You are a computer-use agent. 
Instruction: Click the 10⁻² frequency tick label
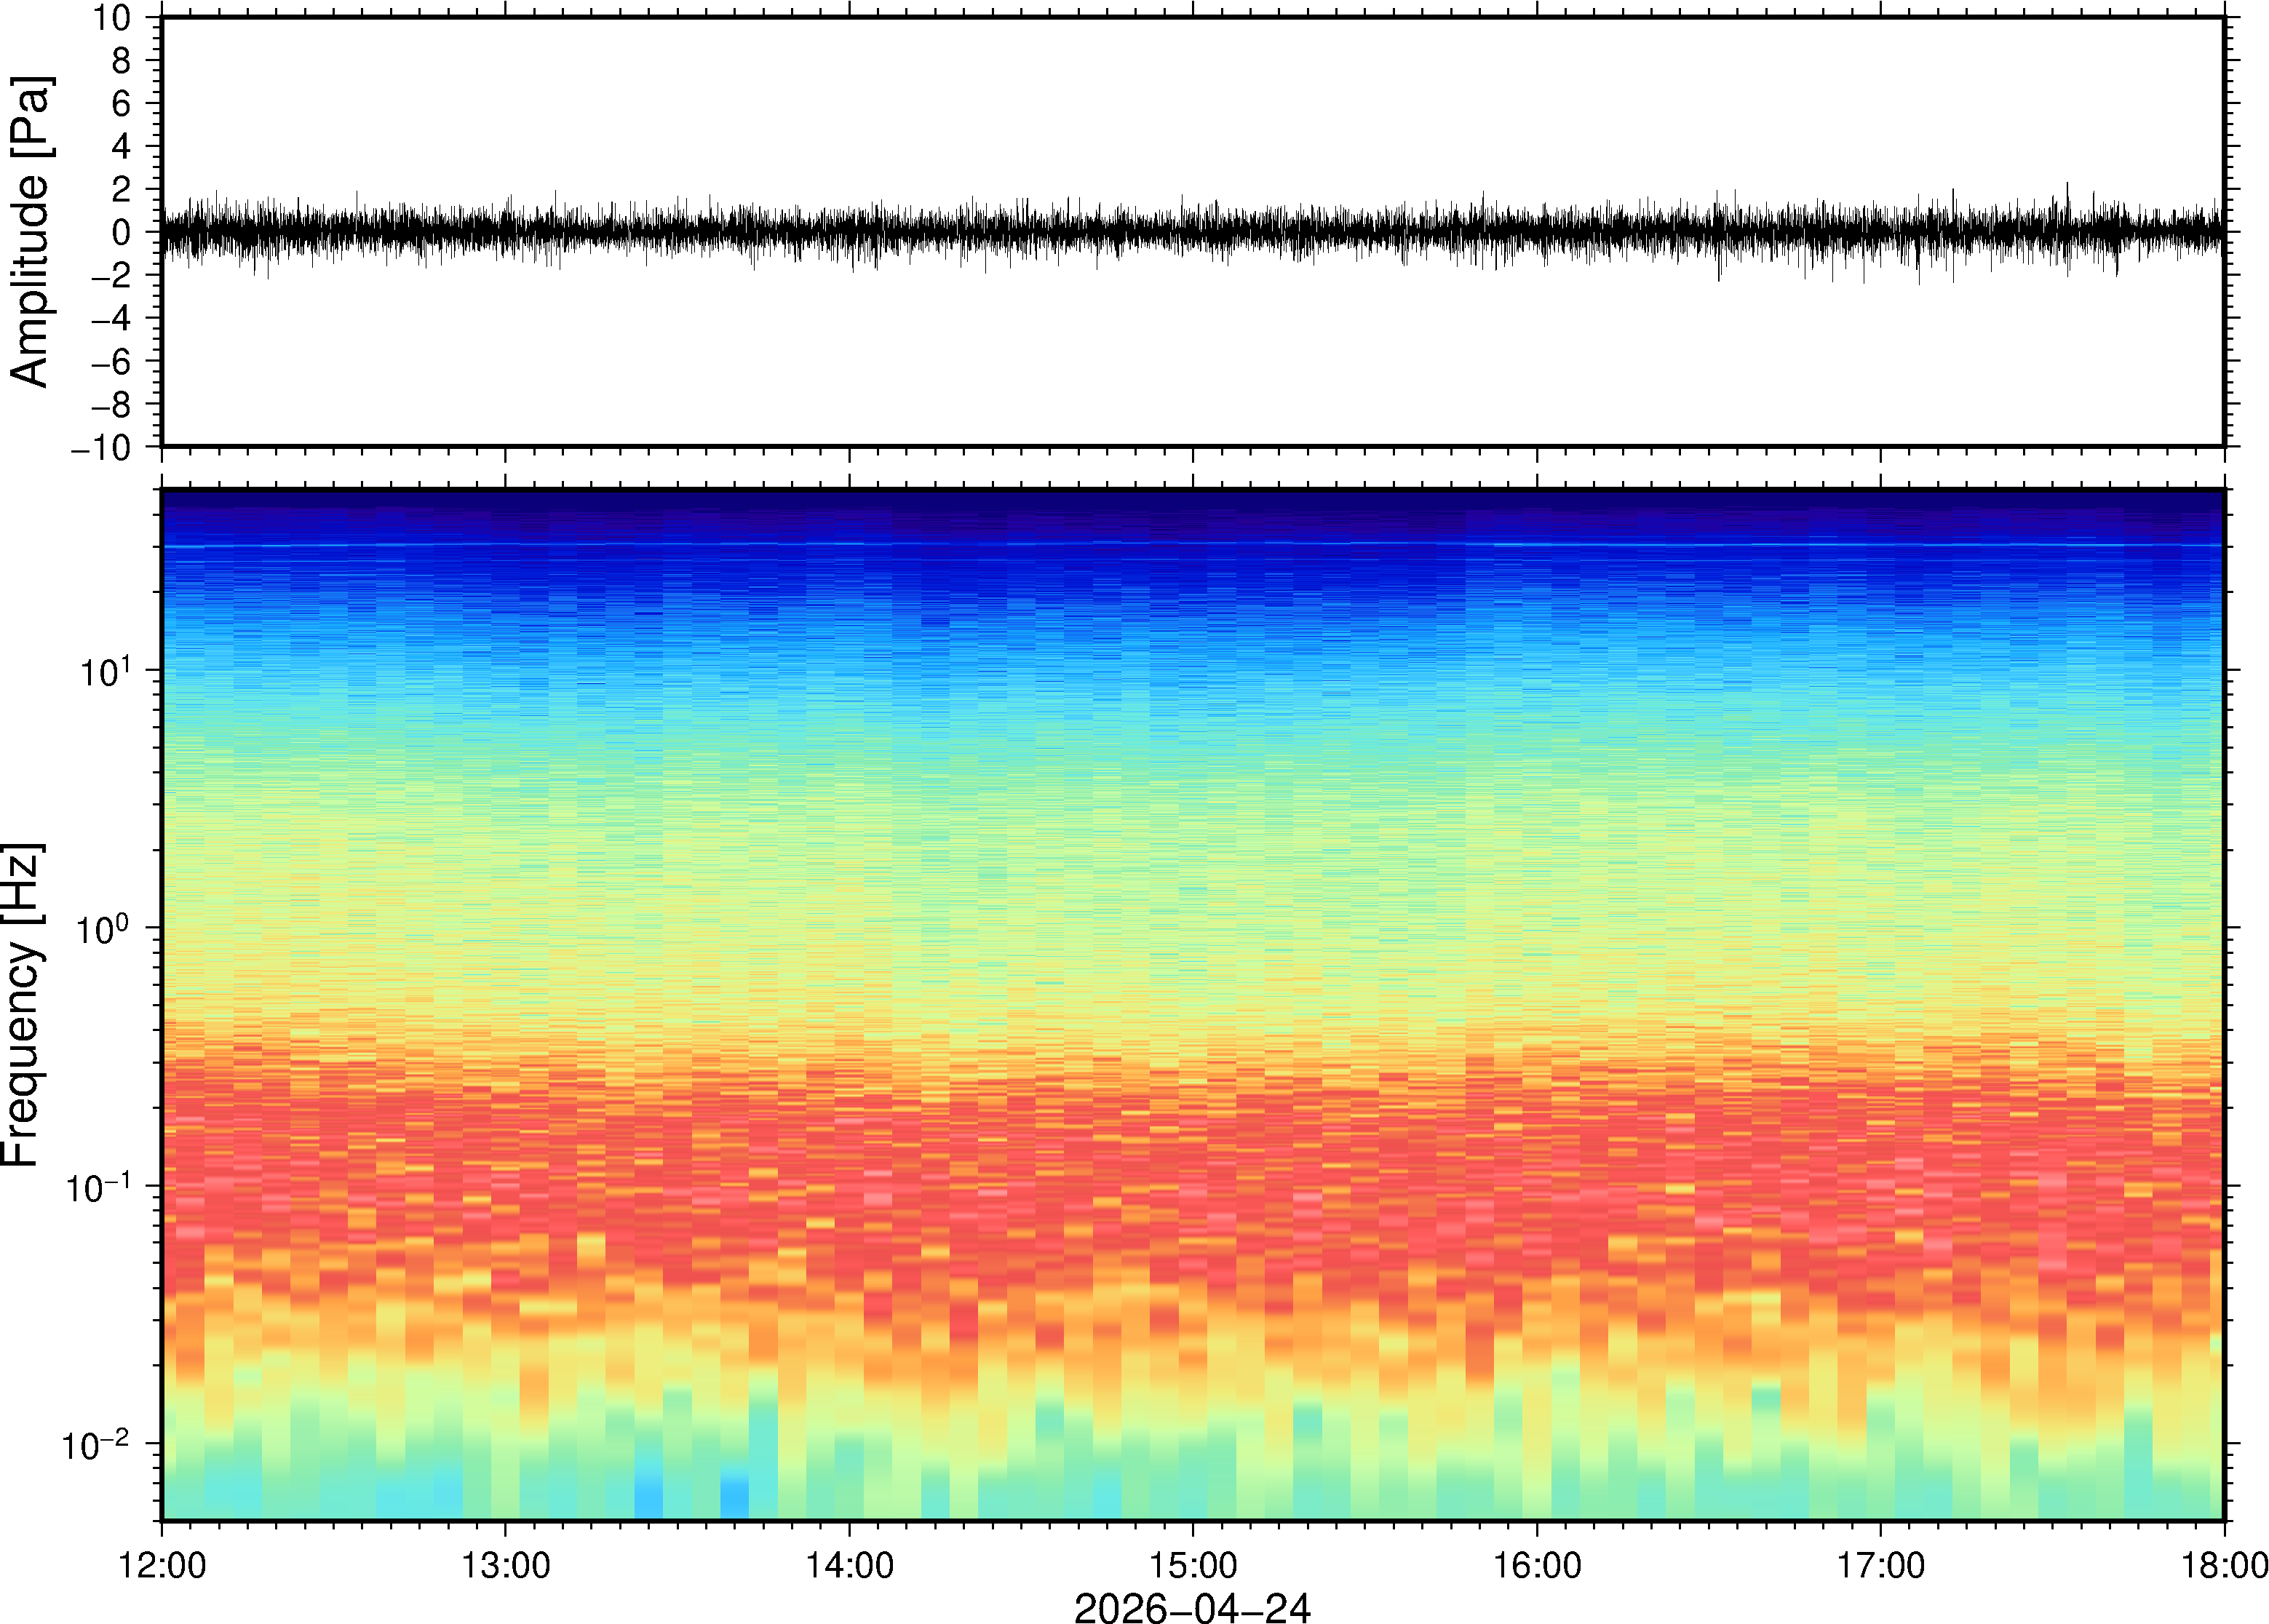96,1444
